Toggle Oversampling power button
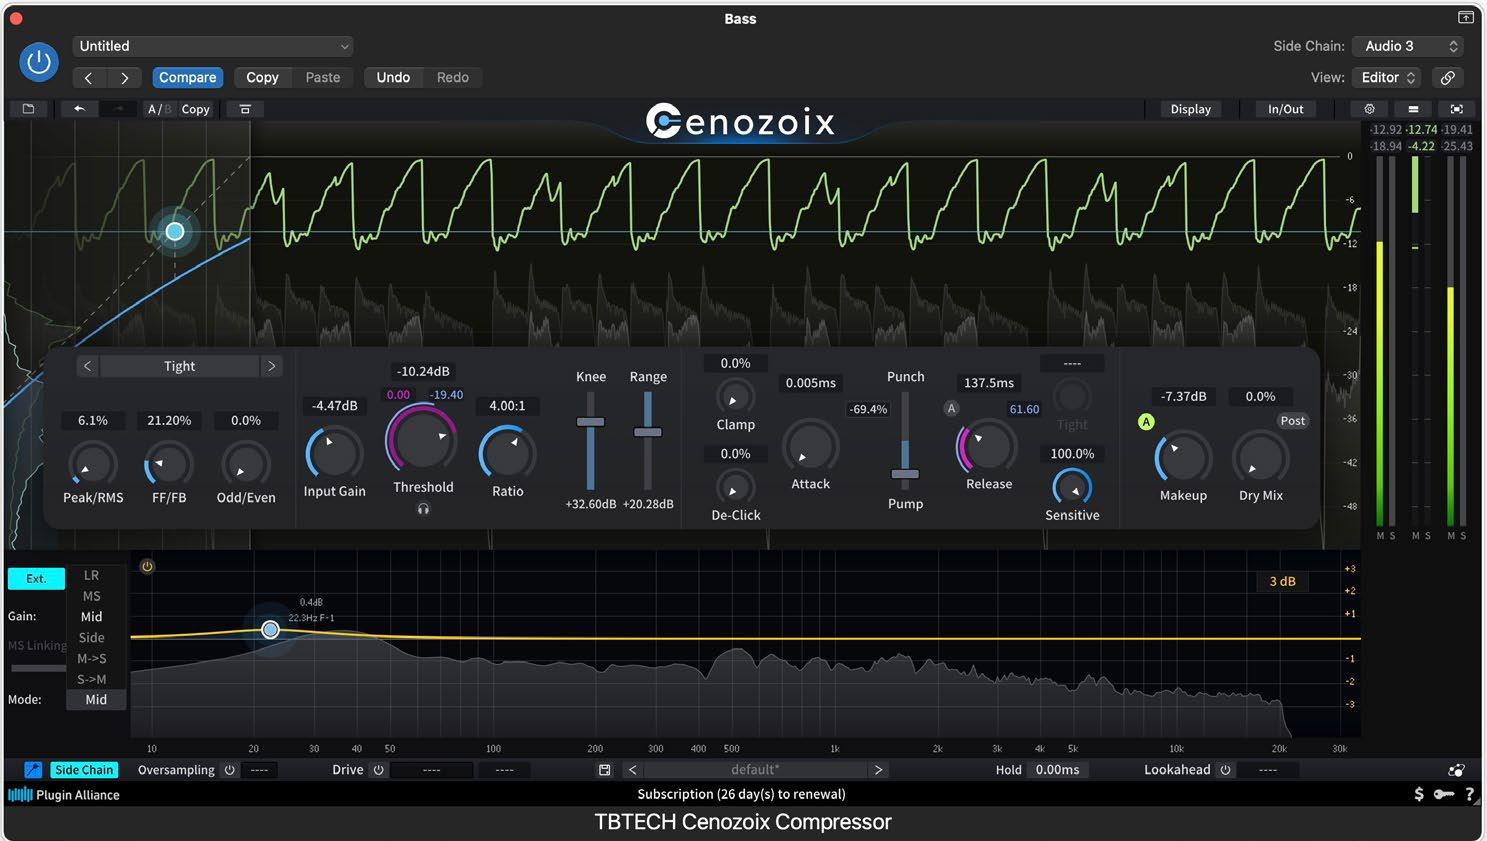 click(x=229, y=770)
